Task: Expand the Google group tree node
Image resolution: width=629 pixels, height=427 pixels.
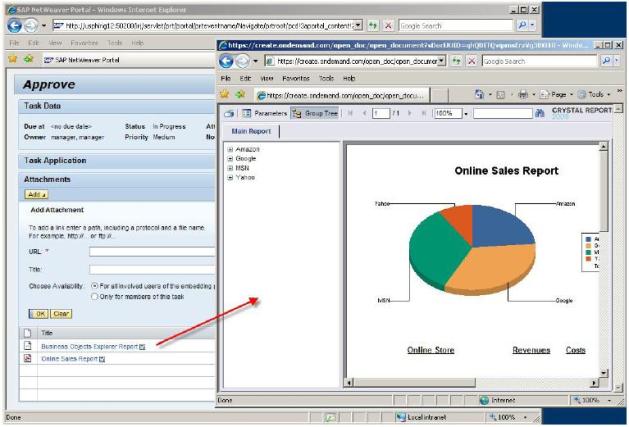Action: point(230,159)
